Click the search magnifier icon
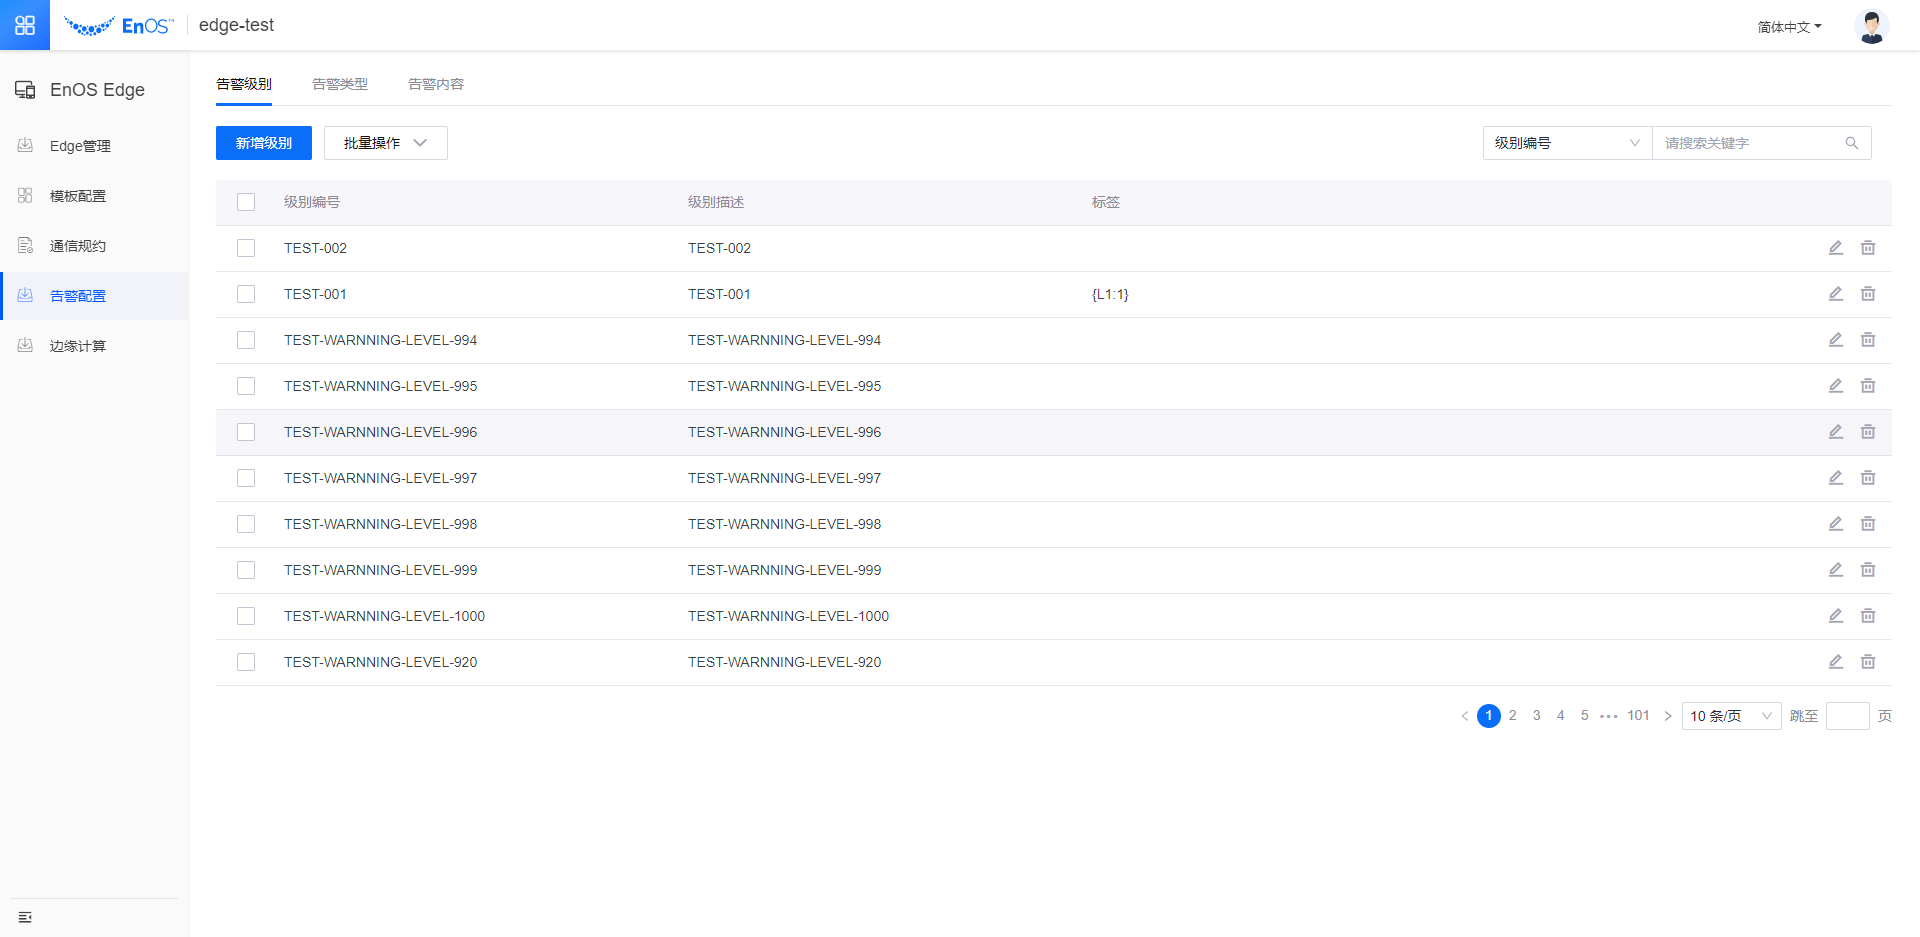Viewport: 1920px width, 937px height. 1851,143
